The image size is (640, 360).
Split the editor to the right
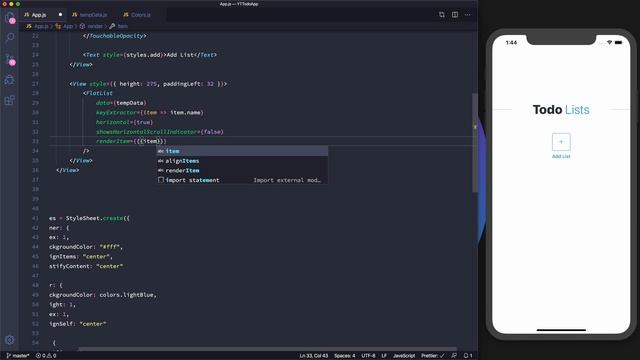455,15
